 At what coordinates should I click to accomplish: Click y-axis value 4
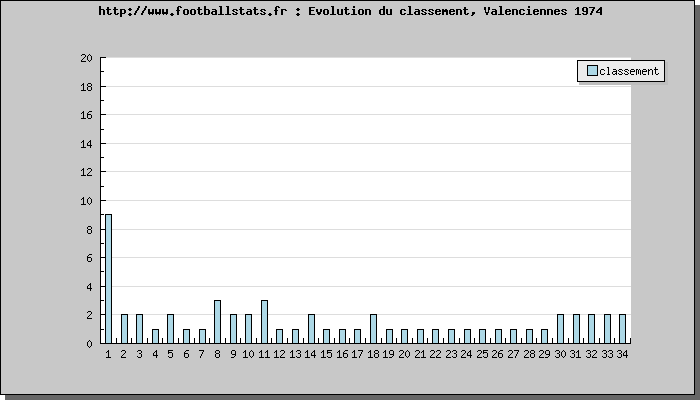pyautogui.click(x=89, y=287)
